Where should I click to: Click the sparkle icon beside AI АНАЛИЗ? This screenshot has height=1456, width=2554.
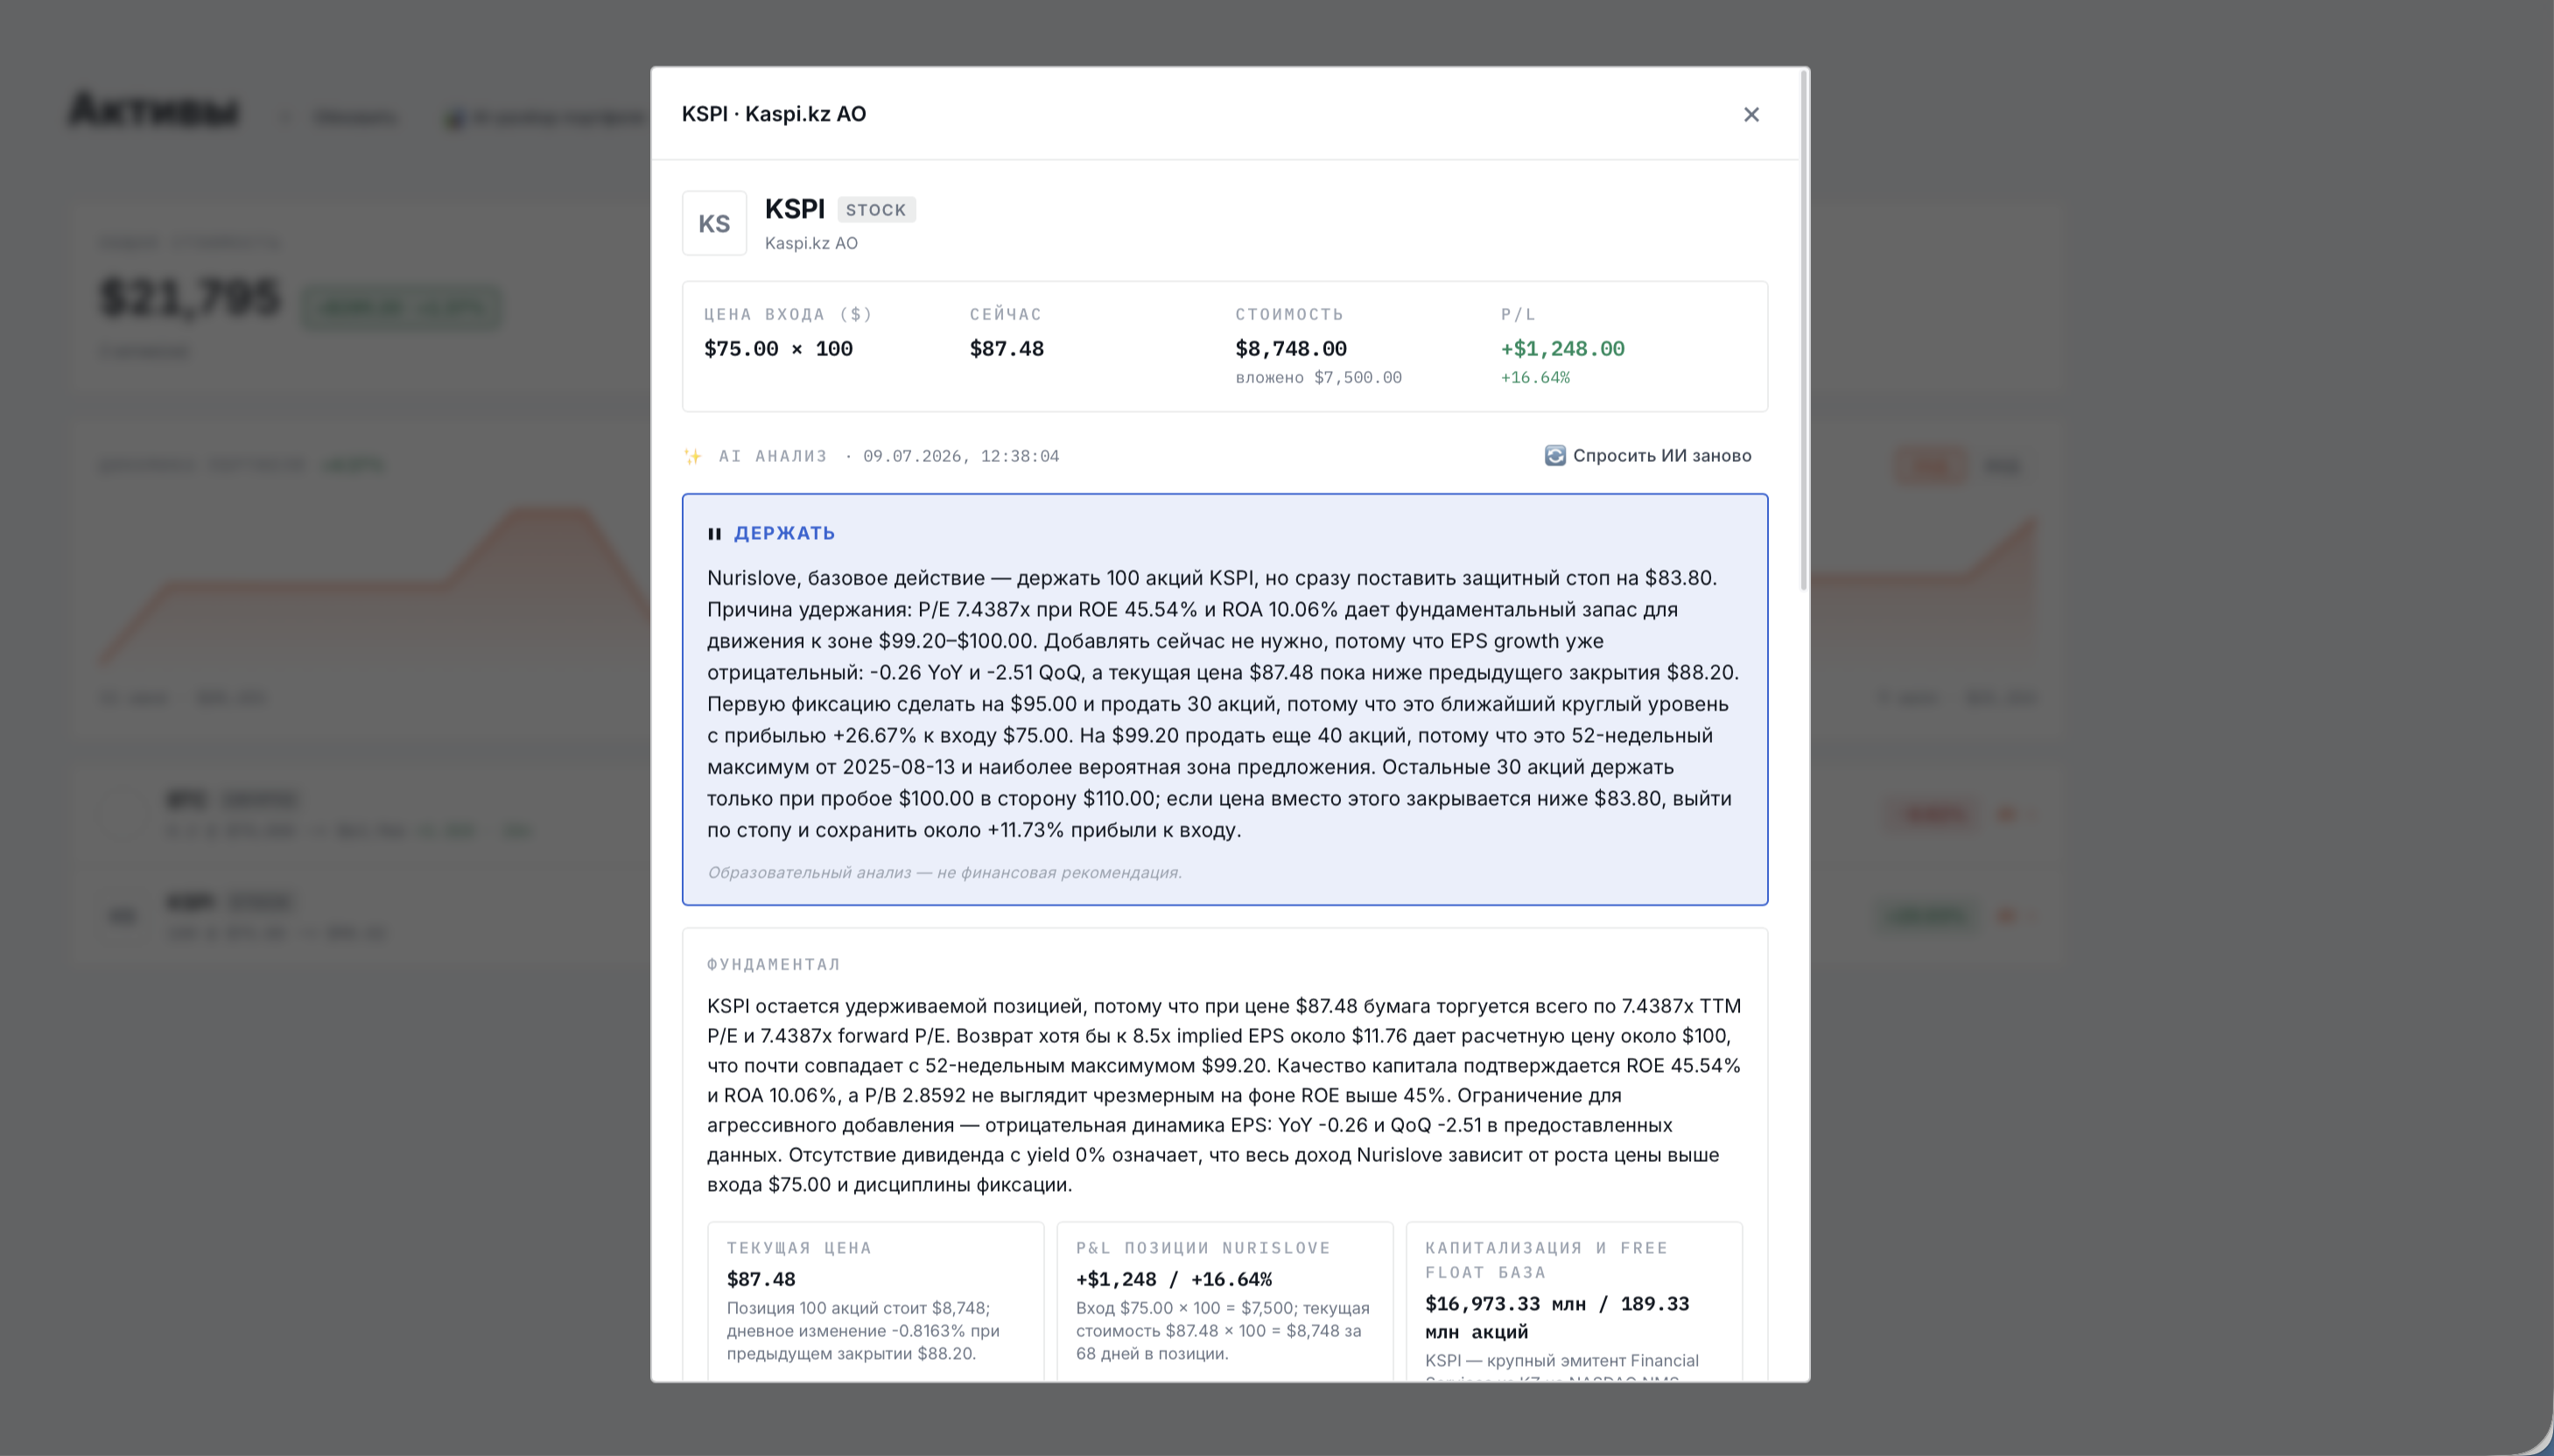point(692,456)
